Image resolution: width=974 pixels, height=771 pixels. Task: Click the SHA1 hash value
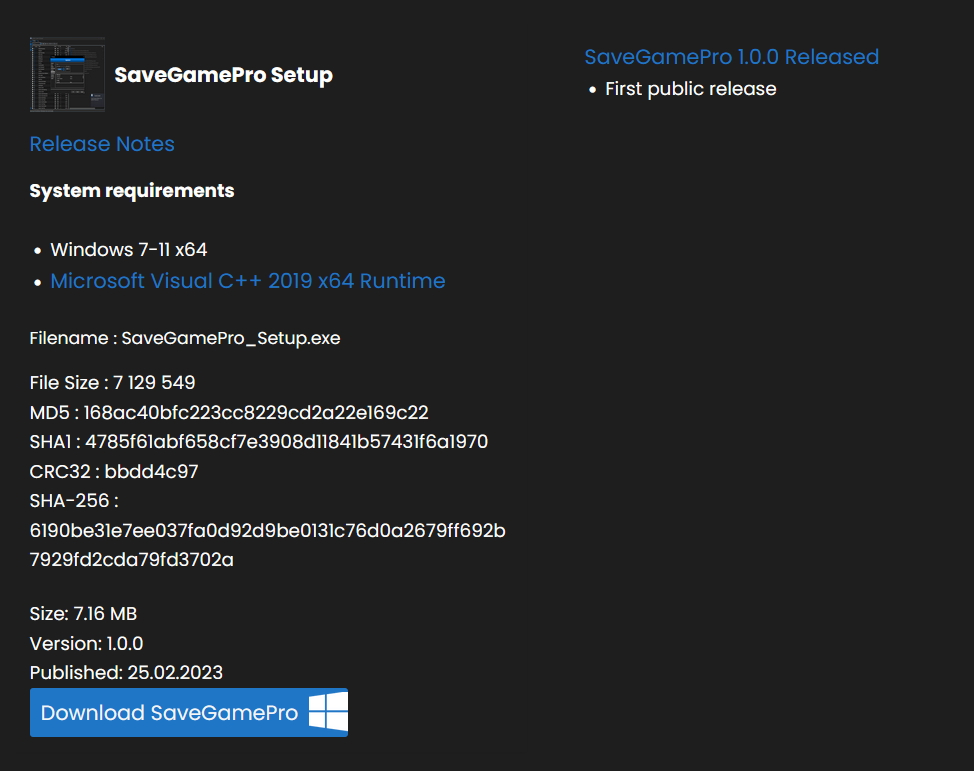pyautogui.click(x=286, y=441)
